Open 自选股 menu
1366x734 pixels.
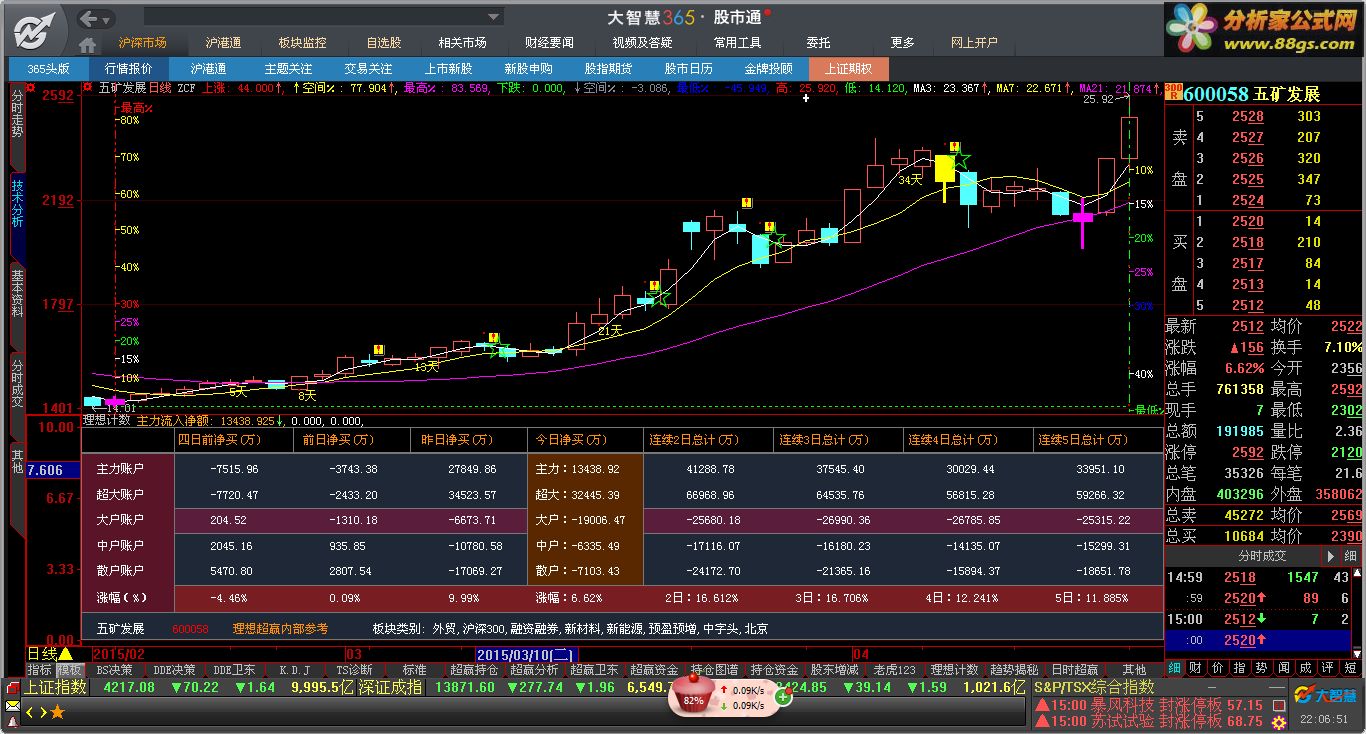(384, 43)
